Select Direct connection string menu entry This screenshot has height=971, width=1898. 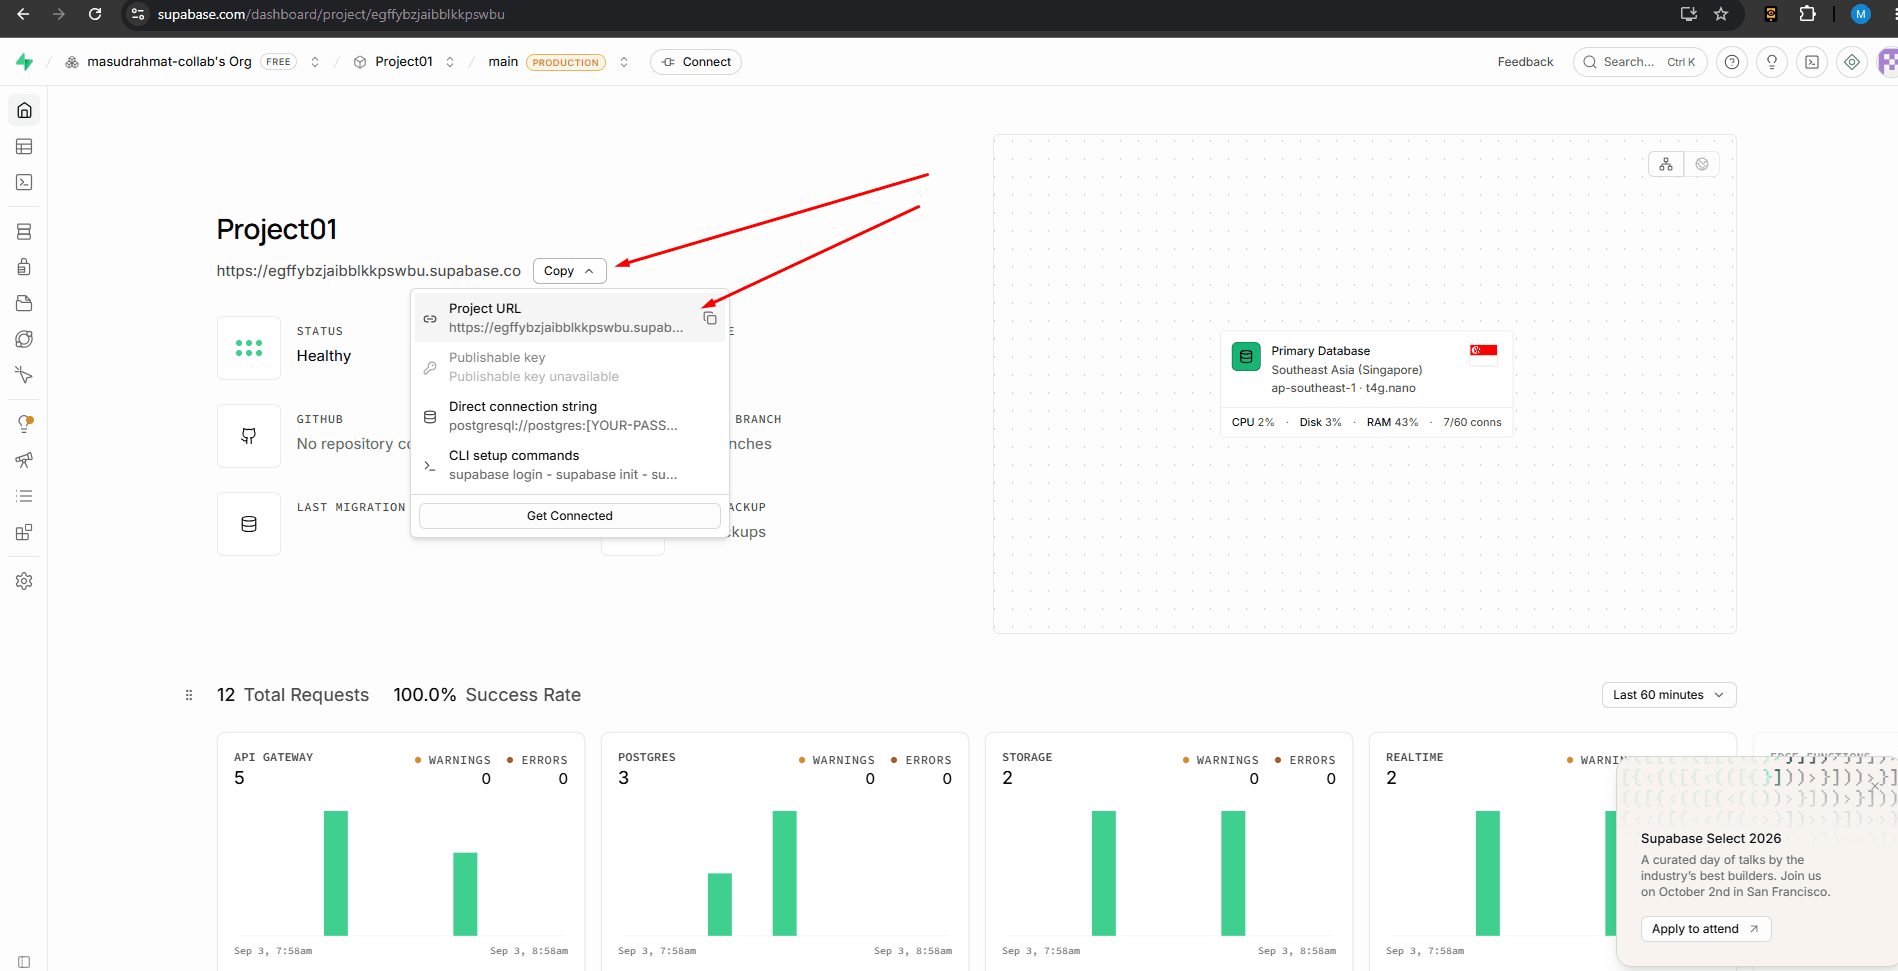[x=569, y=416]
